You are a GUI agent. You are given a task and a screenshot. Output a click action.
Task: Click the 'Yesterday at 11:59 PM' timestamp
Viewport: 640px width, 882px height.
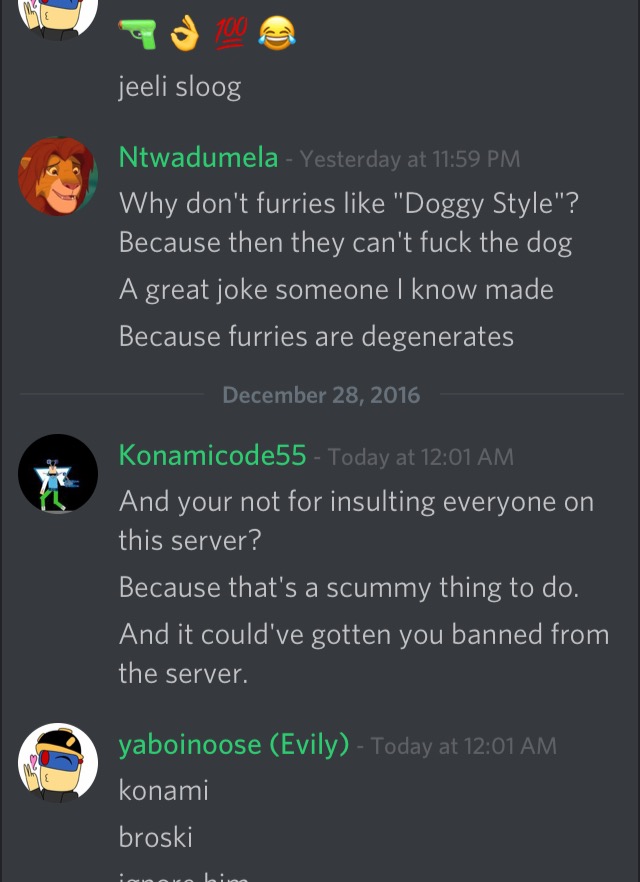409,159
